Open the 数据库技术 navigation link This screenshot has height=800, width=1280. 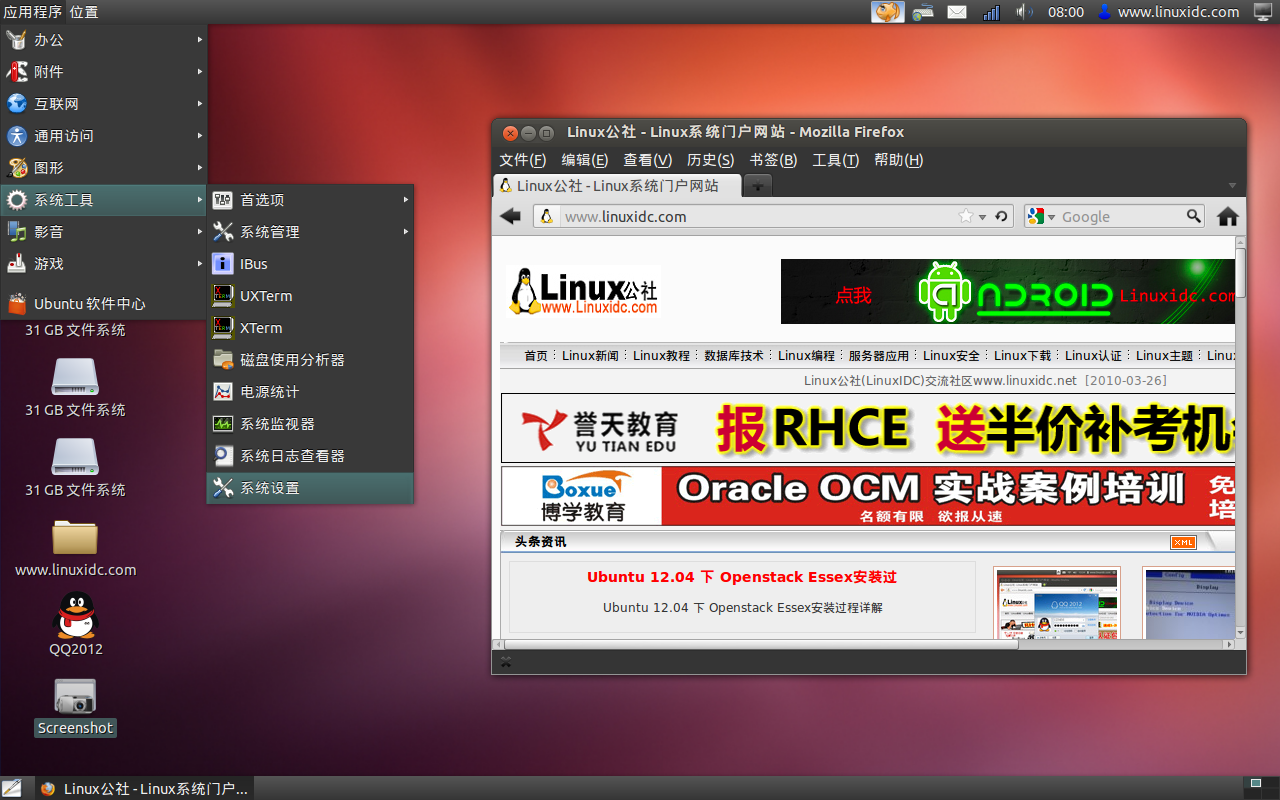734,356
